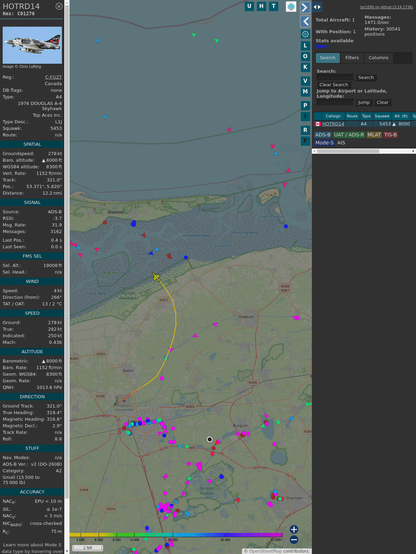
Task: Click the L labels toggle button
Action: [305, 46]
